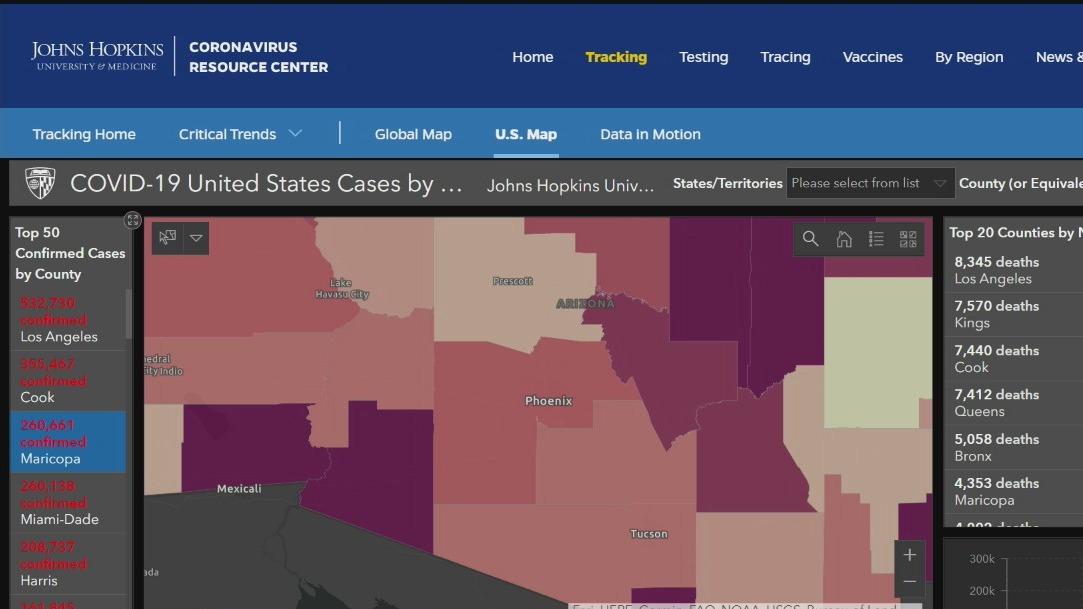The width and height of the screenshot is (1083, 609).
Task: Click Phoenix label on the map
Action: coord(548,400)
